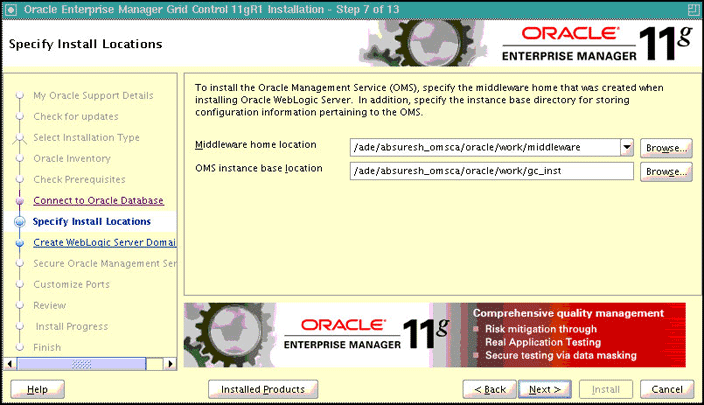
Task: Click the step panel horizontal scrollbar thumb
Action: tap(81, 364)
